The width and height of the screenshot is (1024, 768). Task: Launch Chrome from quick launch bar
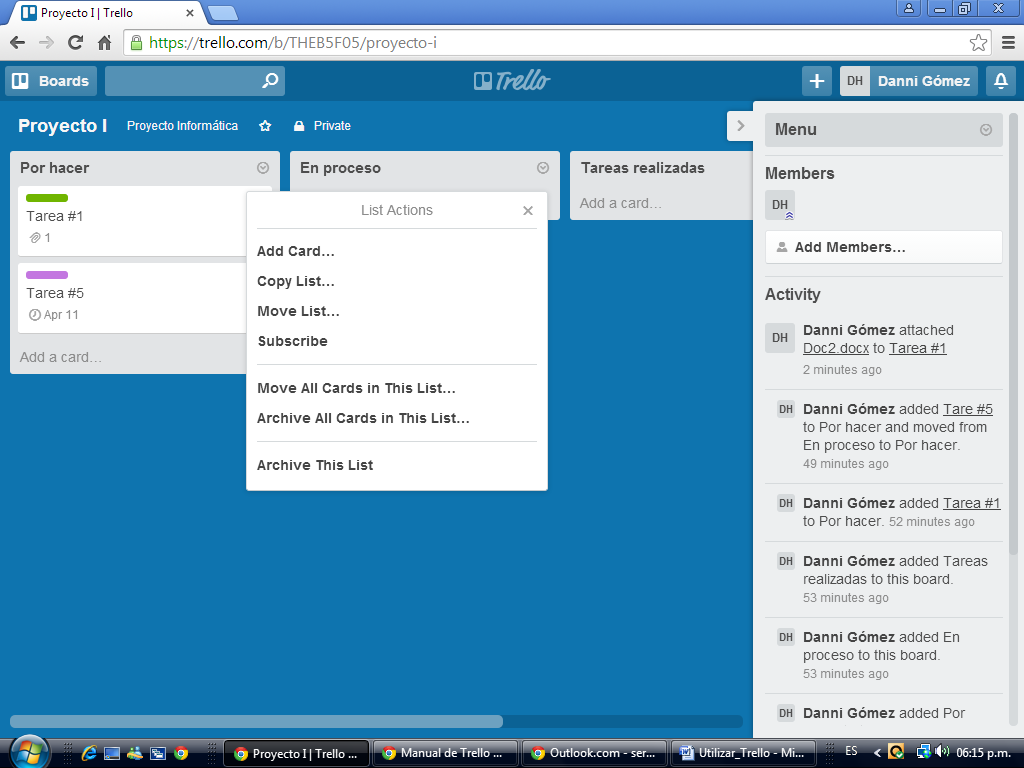point(182,753)
